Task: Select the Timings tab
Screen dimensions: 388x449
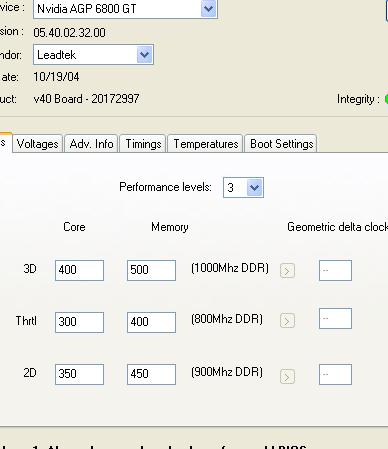Action: tap(143, 144)
